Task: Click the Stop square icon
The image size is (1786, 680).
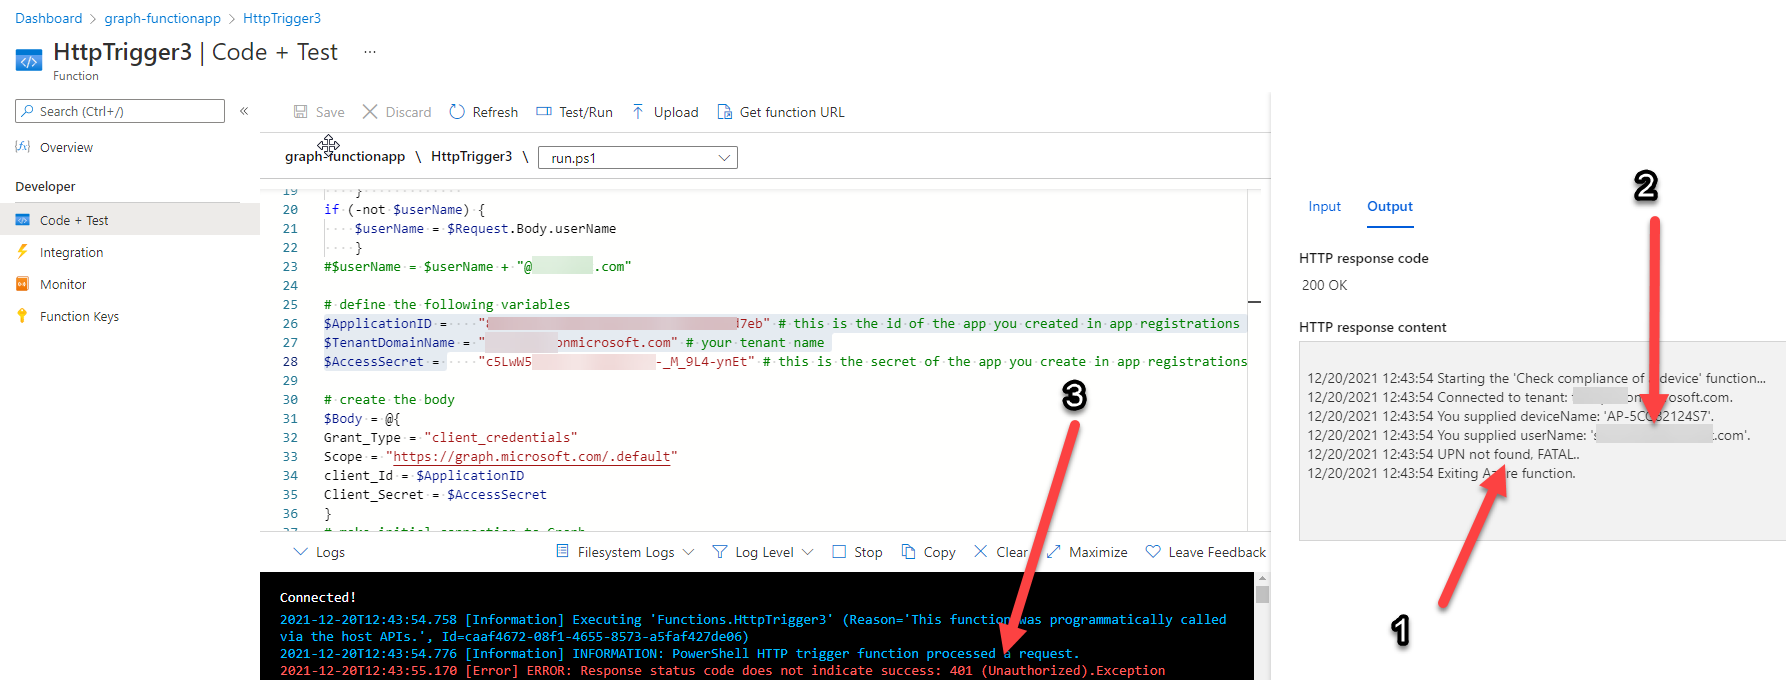Action: [x=839, y=552]
